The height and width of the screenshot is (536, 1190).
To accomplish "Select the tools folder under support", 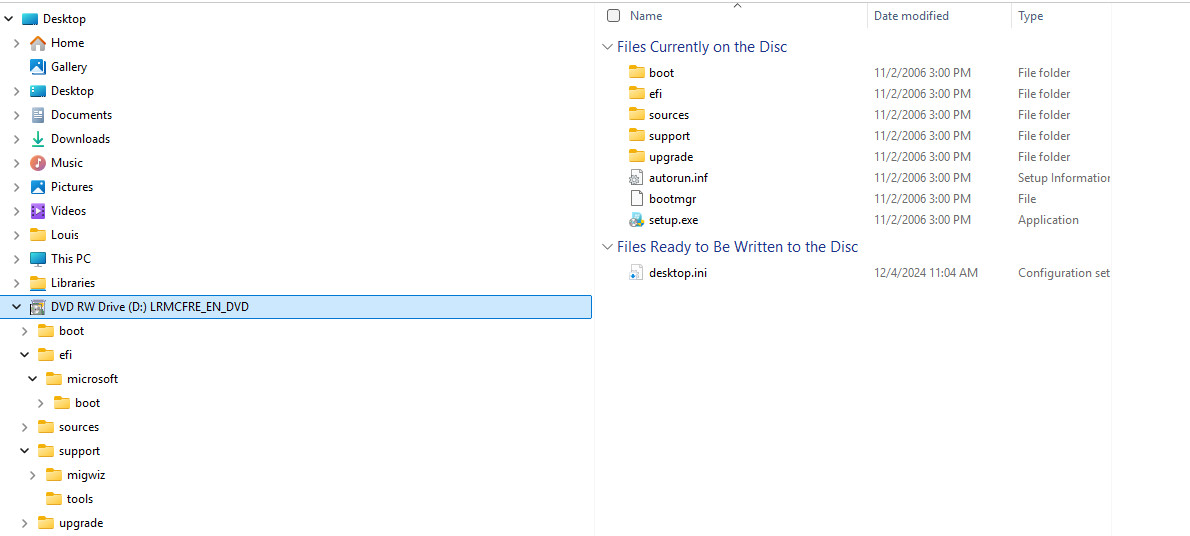I will coord(69,499).
